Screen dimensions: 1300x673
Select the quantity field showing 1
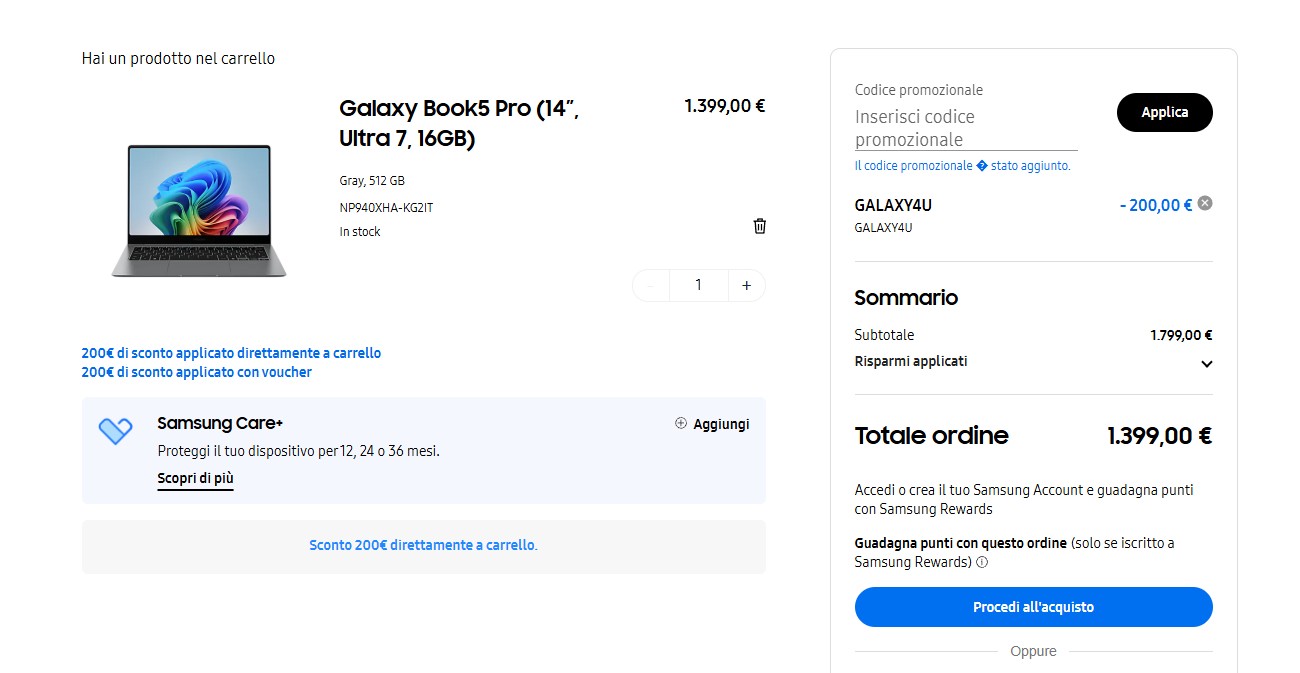698,286
